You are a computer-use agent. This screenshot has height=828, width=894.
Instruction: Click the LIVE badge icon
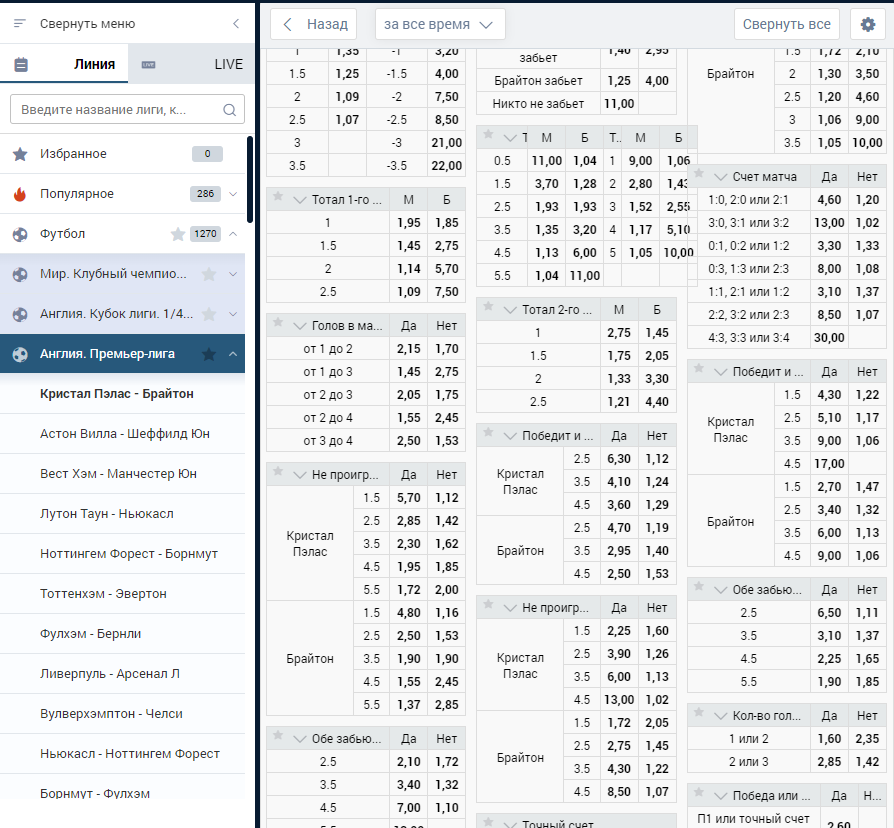tap(148, 64)
